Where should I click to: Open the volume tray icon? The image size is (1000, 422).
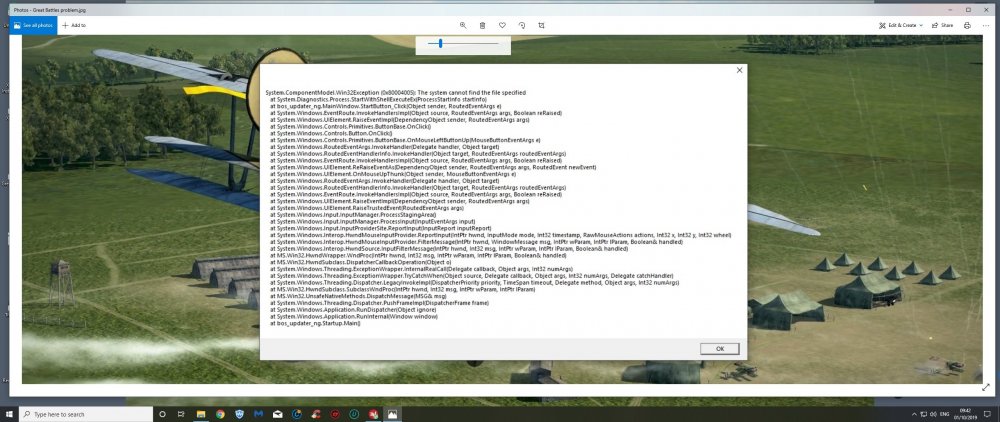coord(934,414)
